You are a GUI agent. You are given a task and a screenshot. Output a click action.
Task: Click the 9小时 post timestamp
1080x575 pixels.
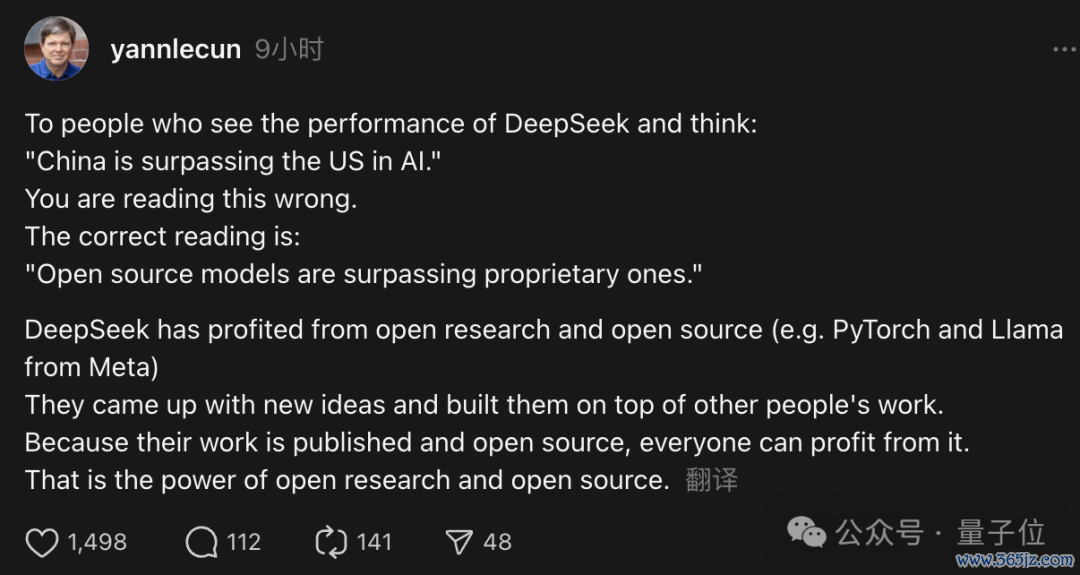tap(289, 50)
